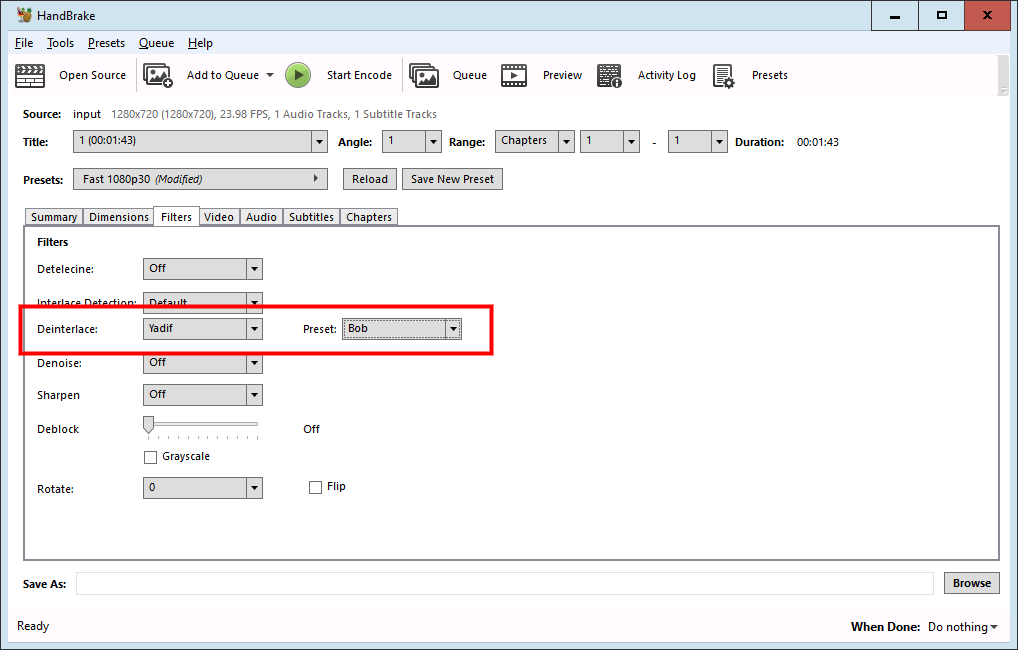Open the start chapter dropdown
This screenshot has width=1018, height=650.
610,142
